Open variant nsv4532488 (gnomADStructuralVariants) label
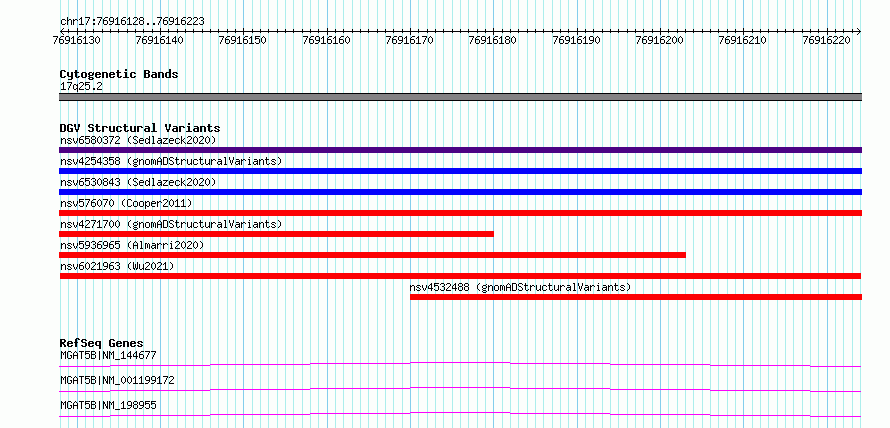This screenshot has height=428, width=890. [520, 287]
